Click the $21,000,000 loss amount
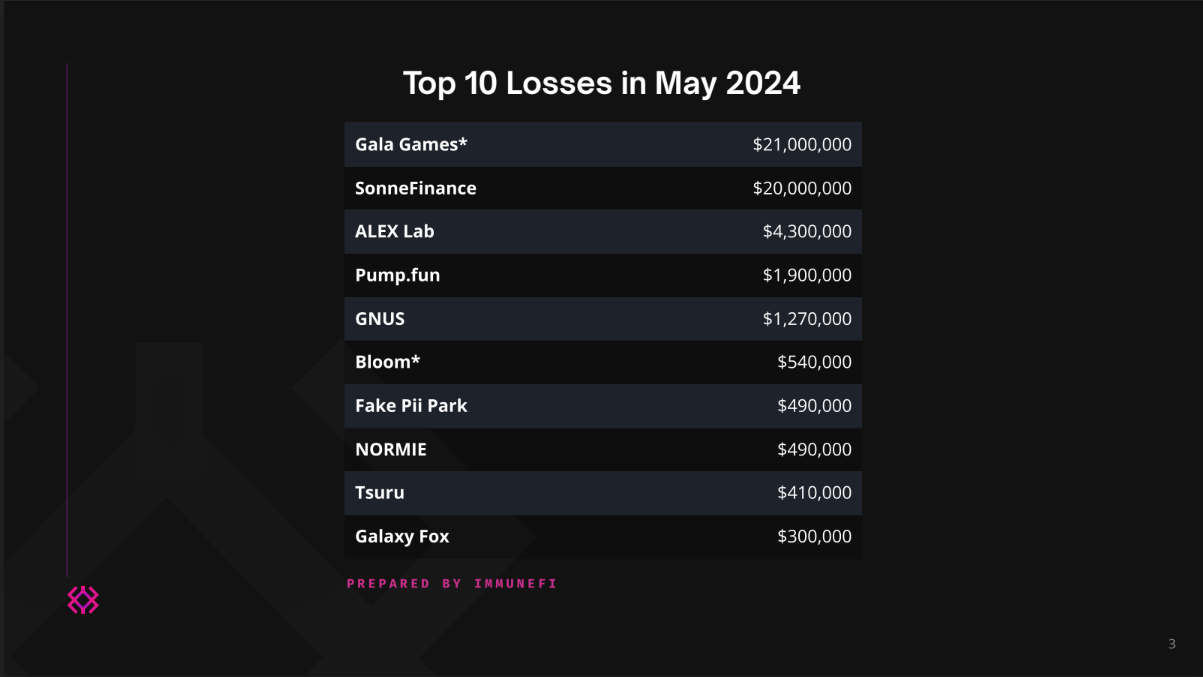1203x677 pixels. click(x=802, y=144)
